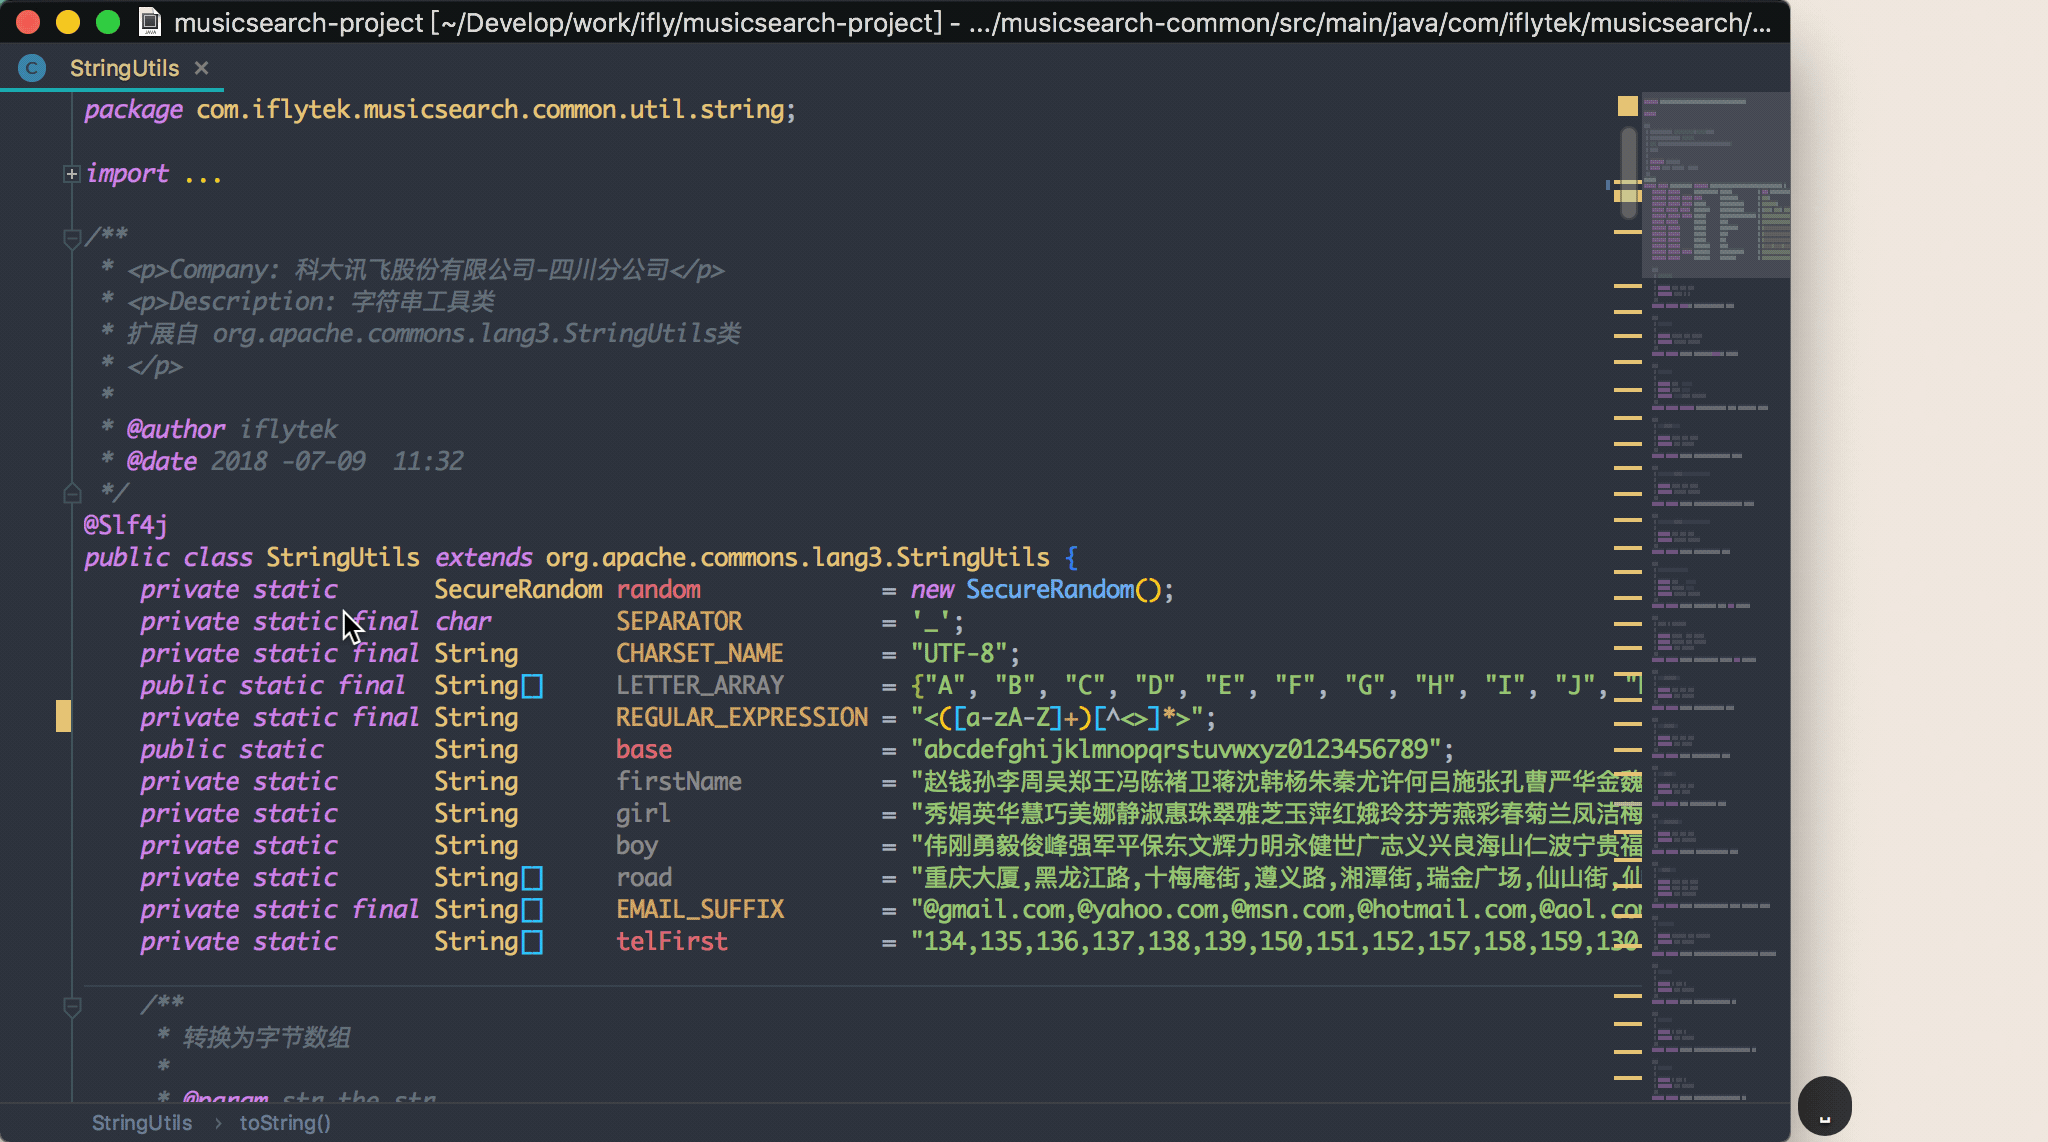This screenshot has height=1142, width=2048.
Task: Click the black floating circle icon at bottom right
Action: pyautogui.click(x=1824, y=1106)
